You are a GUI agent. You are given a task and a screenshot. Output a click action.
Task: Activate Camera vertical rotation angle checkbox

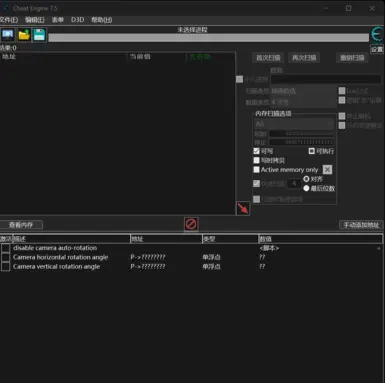5,266
